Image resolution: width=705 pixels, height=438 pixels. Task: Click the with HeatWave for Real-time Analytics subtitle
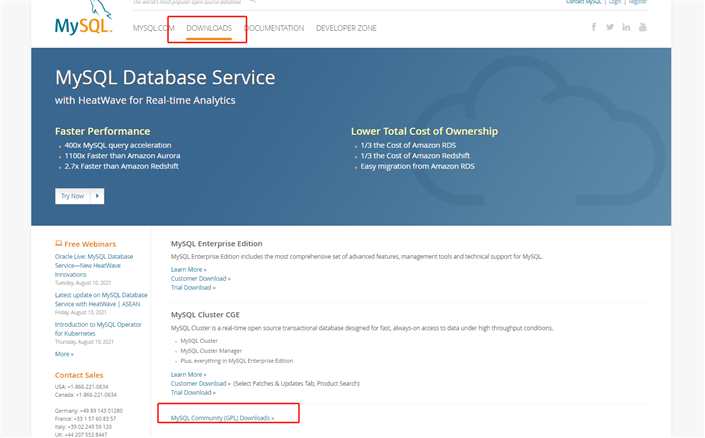(x=145, y=100)
